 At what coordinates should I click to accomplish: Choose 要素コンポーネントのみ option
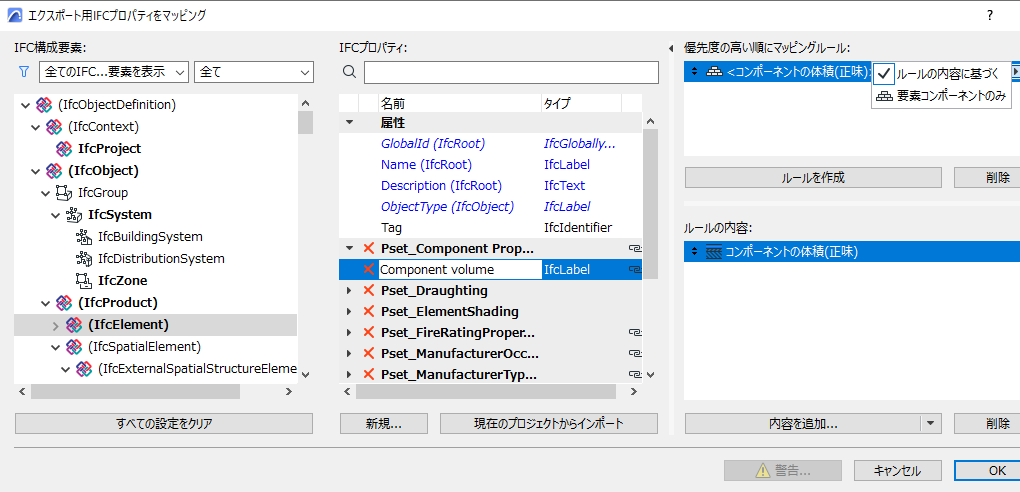click(x=941, y=96)
